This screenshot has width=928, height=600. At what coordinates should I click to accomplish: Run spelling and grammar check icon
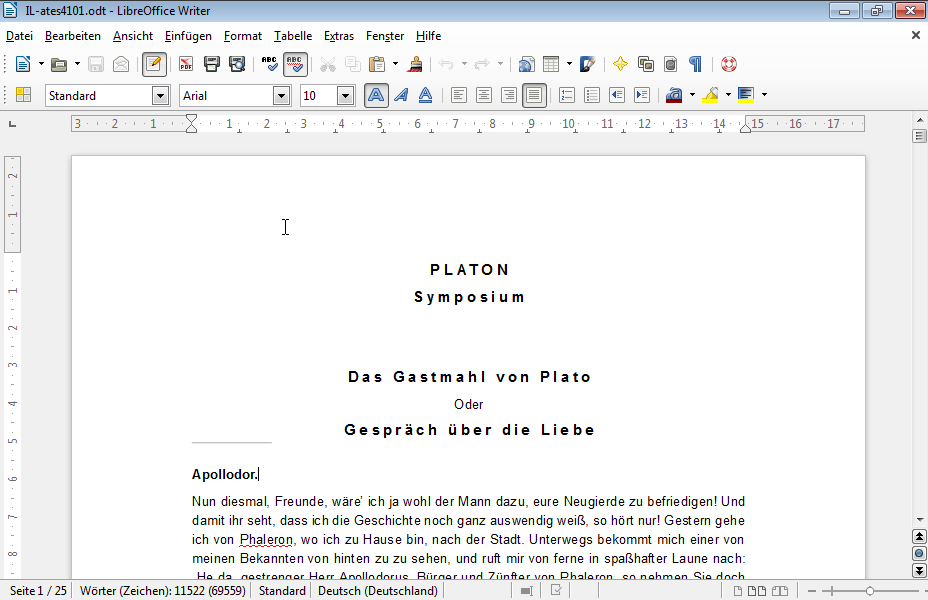pyautogui.click(x=269, y=64)
